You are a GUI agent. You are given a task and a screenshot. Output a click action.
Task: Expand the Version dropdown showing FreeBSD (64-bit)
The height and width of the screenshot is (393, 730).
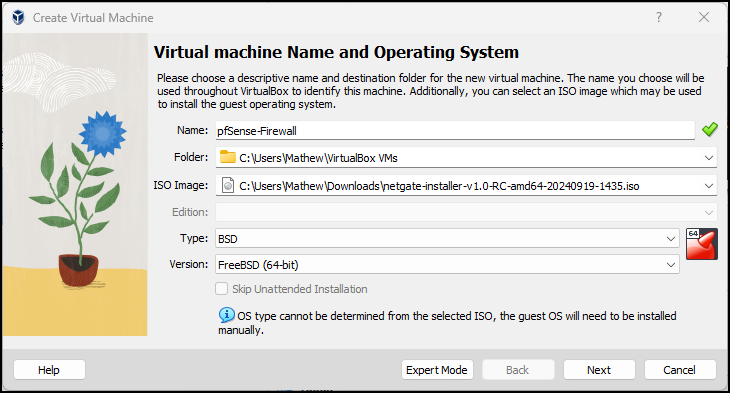pyautogui.click(x=447, y=264)
